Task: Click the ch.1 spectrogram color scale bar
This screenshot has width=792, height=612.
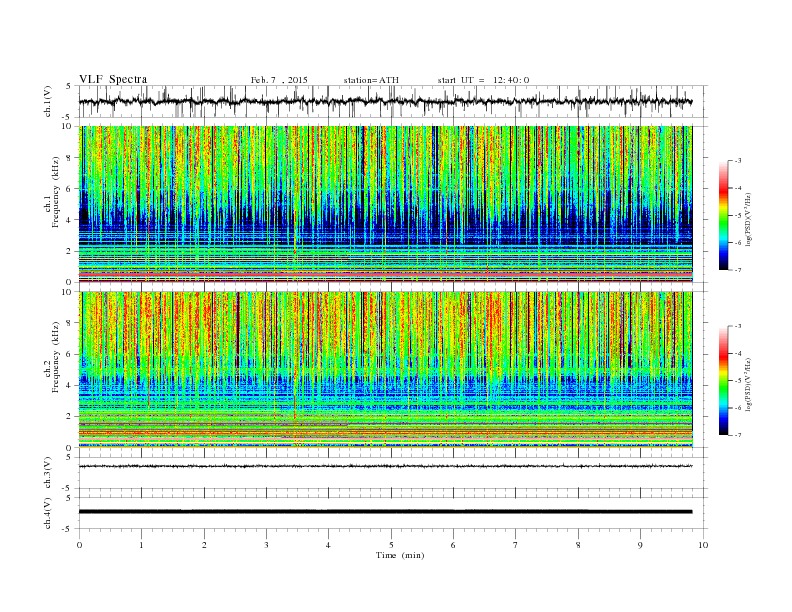Action: click(724, 216)
